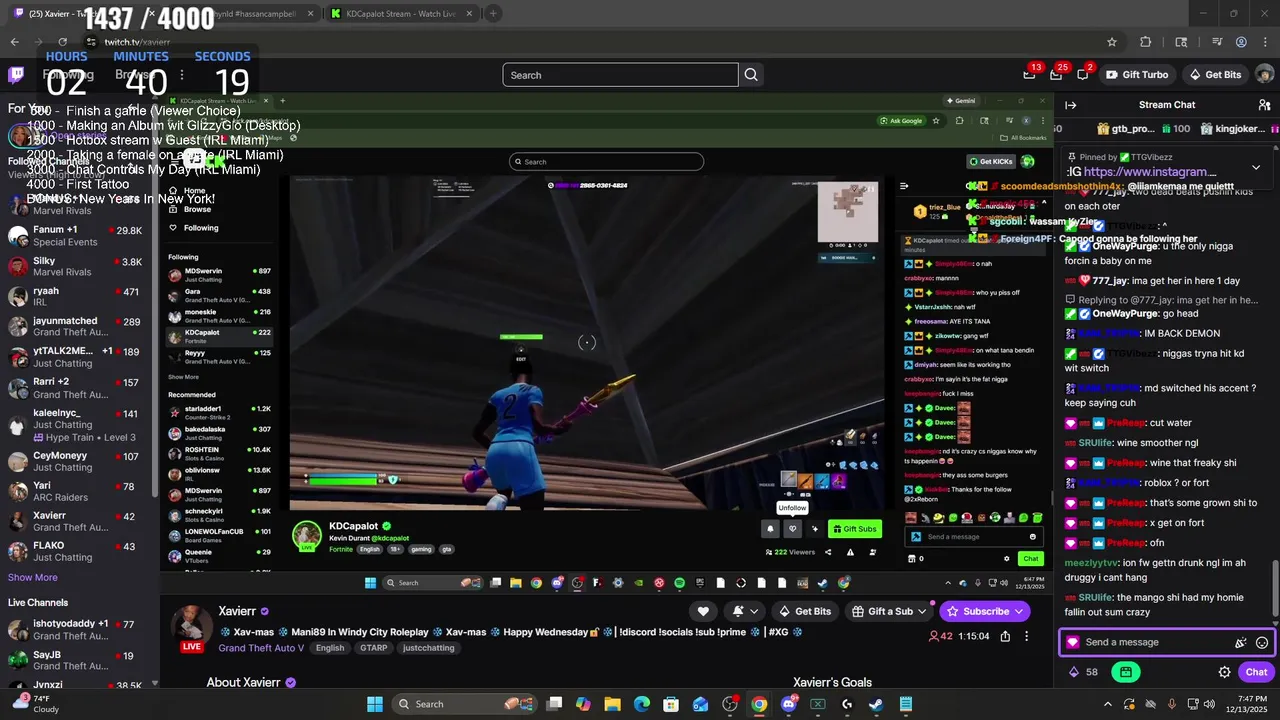Open Prime loot with 13 badge
Image resolution: width=1280 pixels, height=720 pixels.
(x=1030, y=75)
